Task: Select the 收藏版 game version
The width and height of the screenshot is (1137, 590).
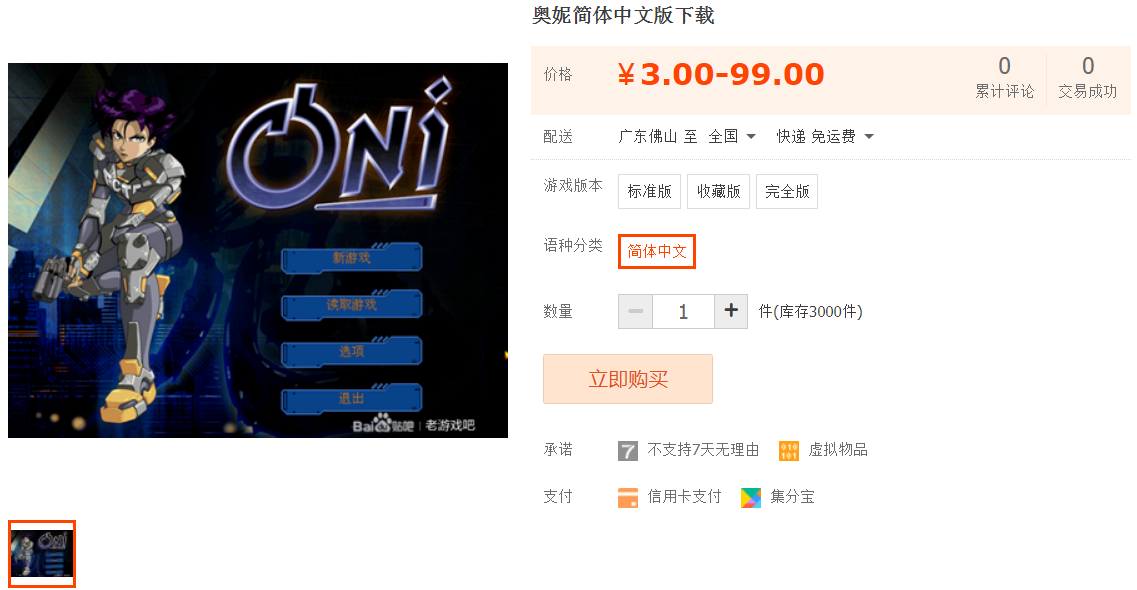Action: coord(718,191)
